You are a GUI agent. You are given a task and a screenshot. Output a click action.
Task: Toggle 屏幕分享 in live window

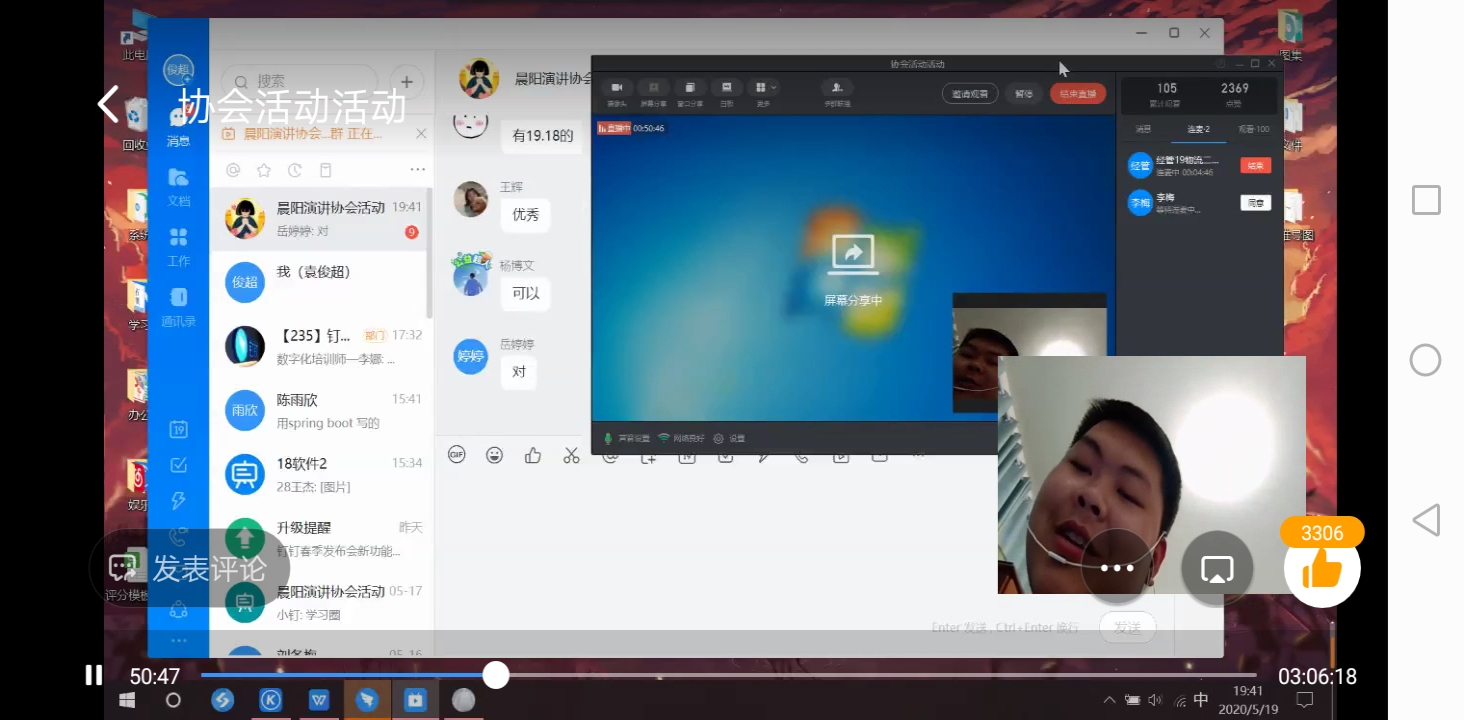(653, 92)
